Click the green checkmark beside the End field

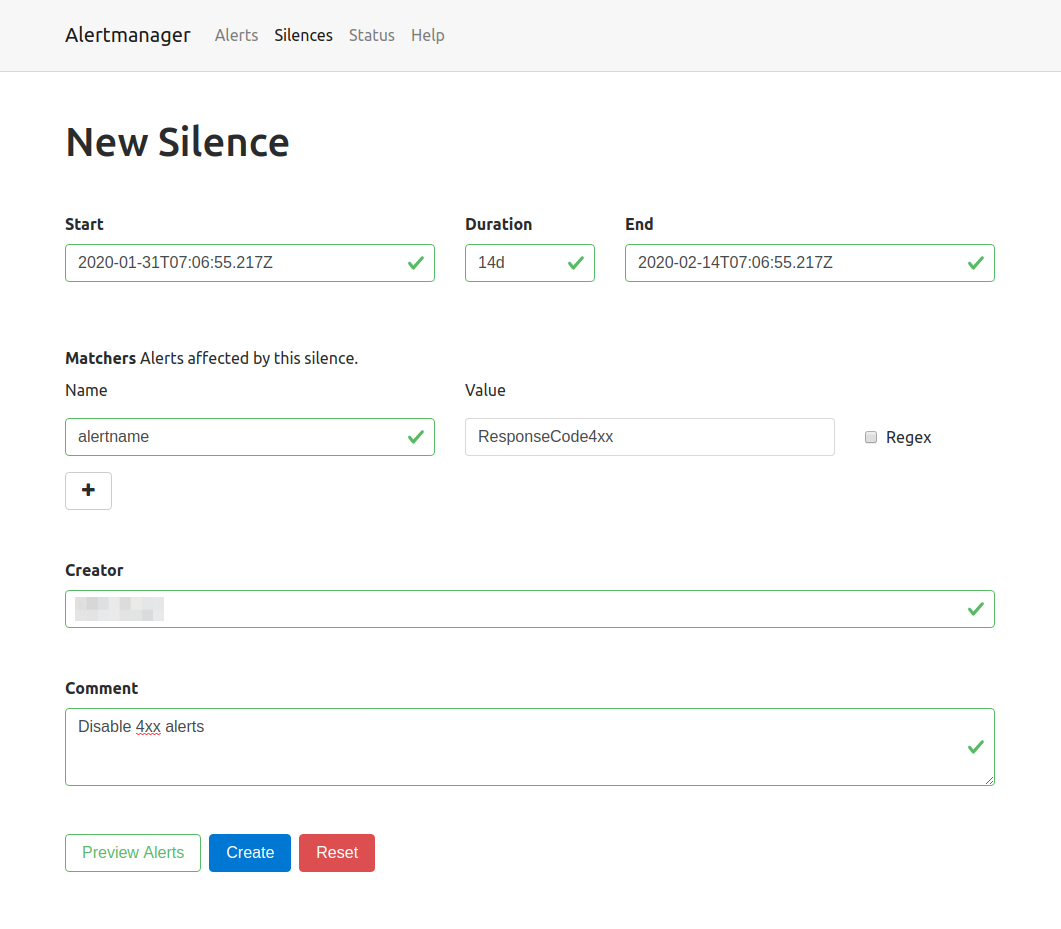pyautogui.click(x=975, y=263)
